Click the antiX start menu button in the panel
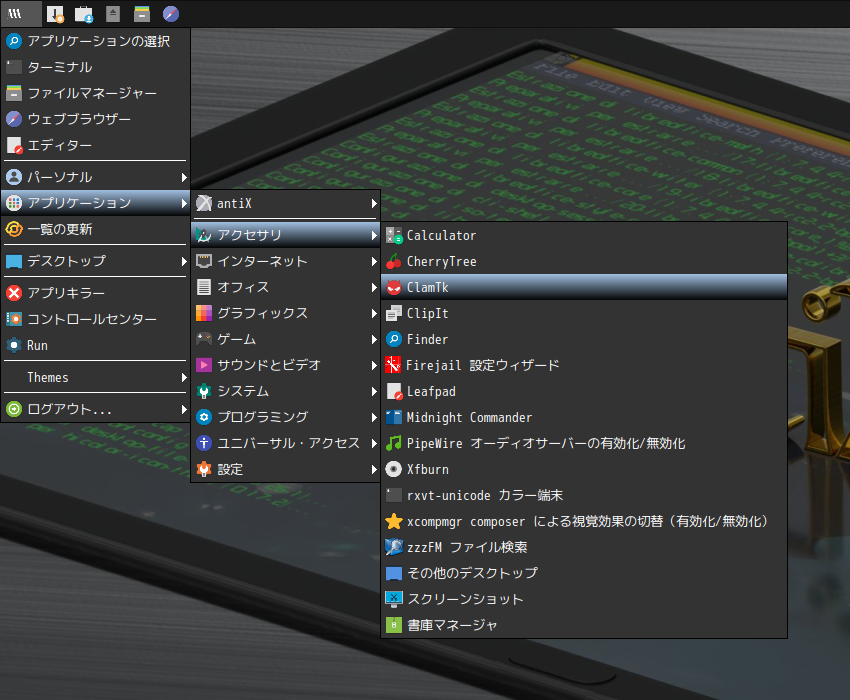 tap(21, 14)
